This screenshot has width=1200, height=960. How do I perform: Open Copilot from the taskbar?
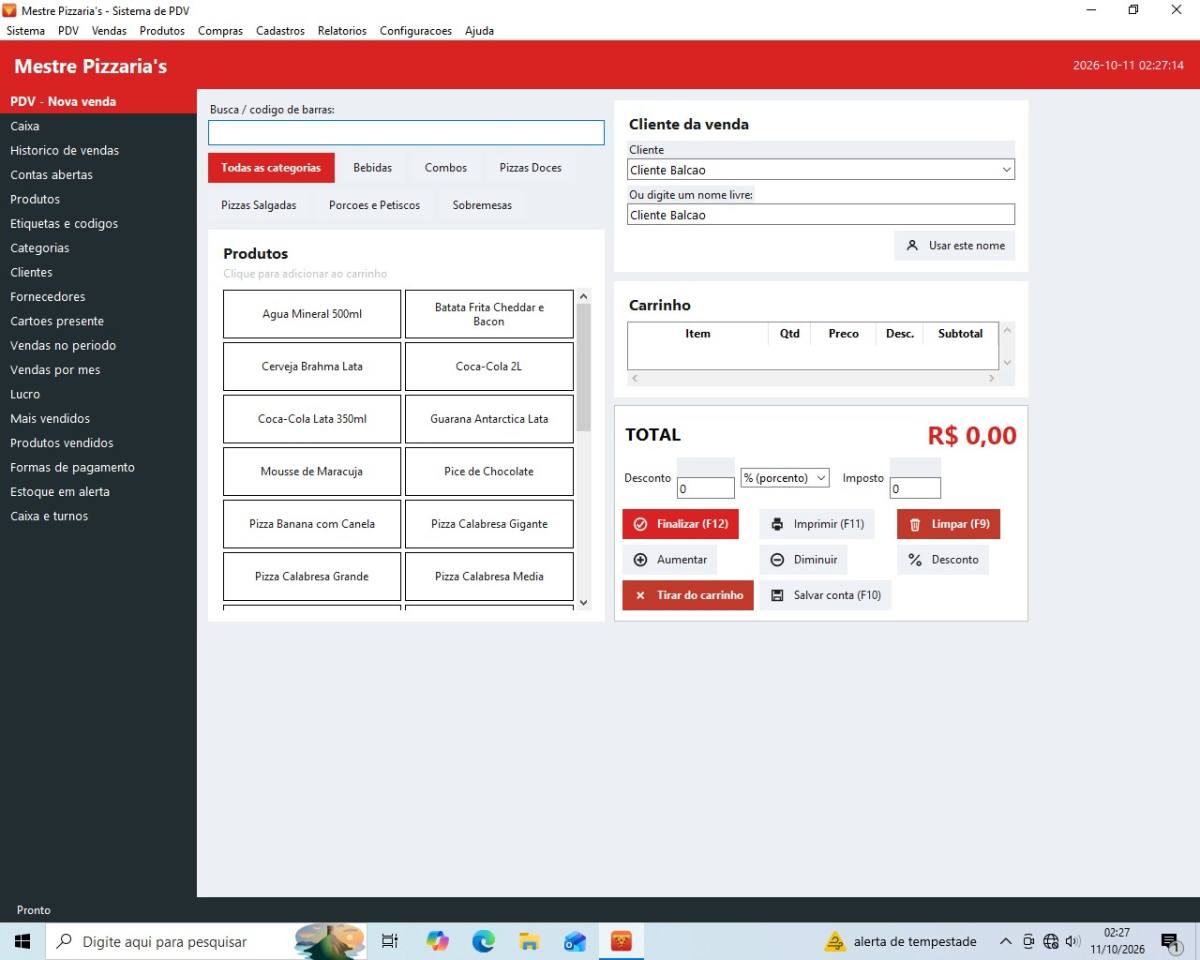pos(437,941)
